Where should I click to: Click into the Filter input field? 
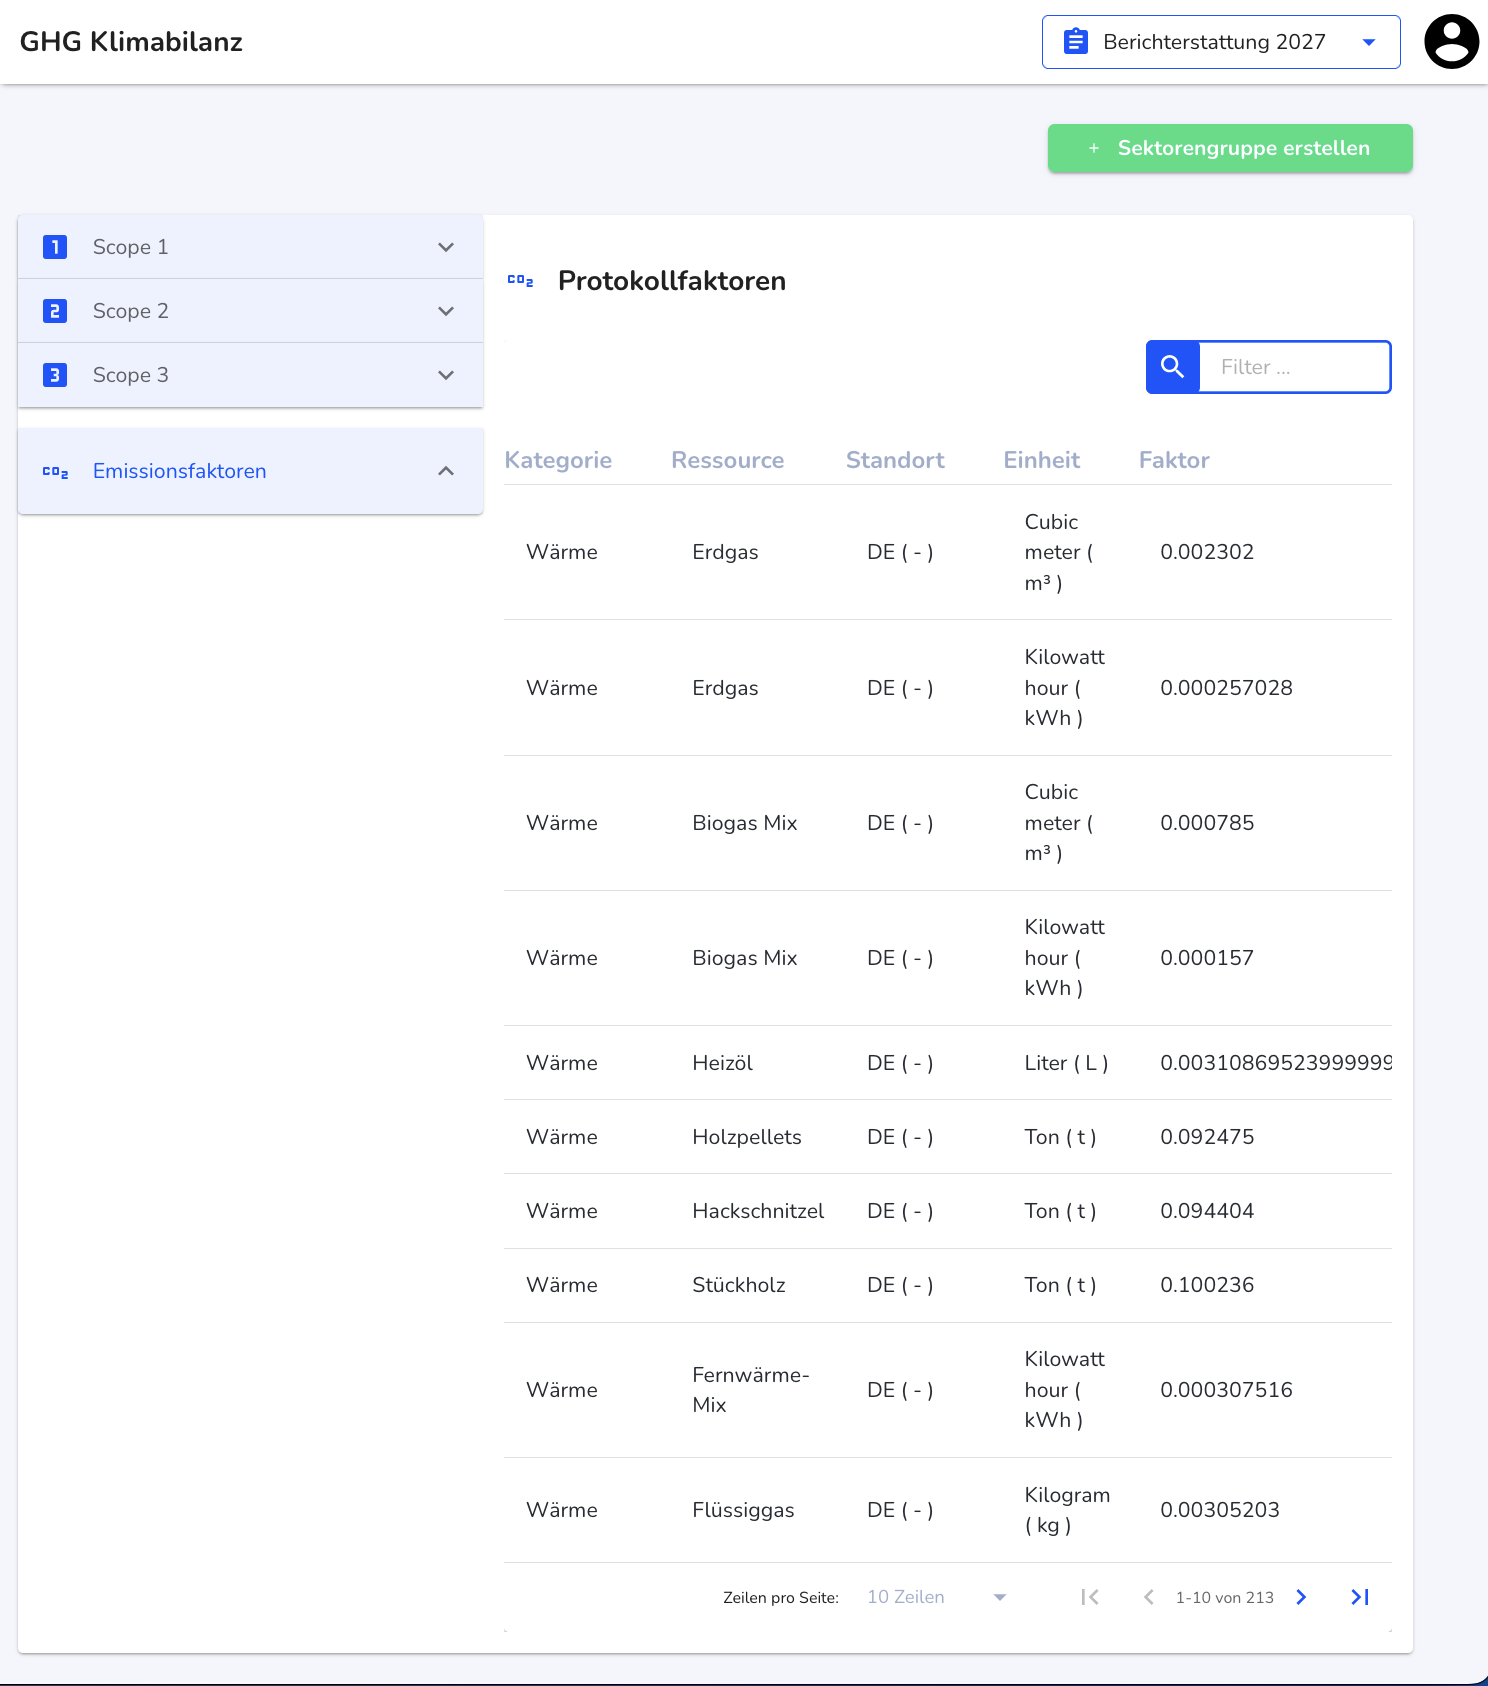[x=1294, y=367]
